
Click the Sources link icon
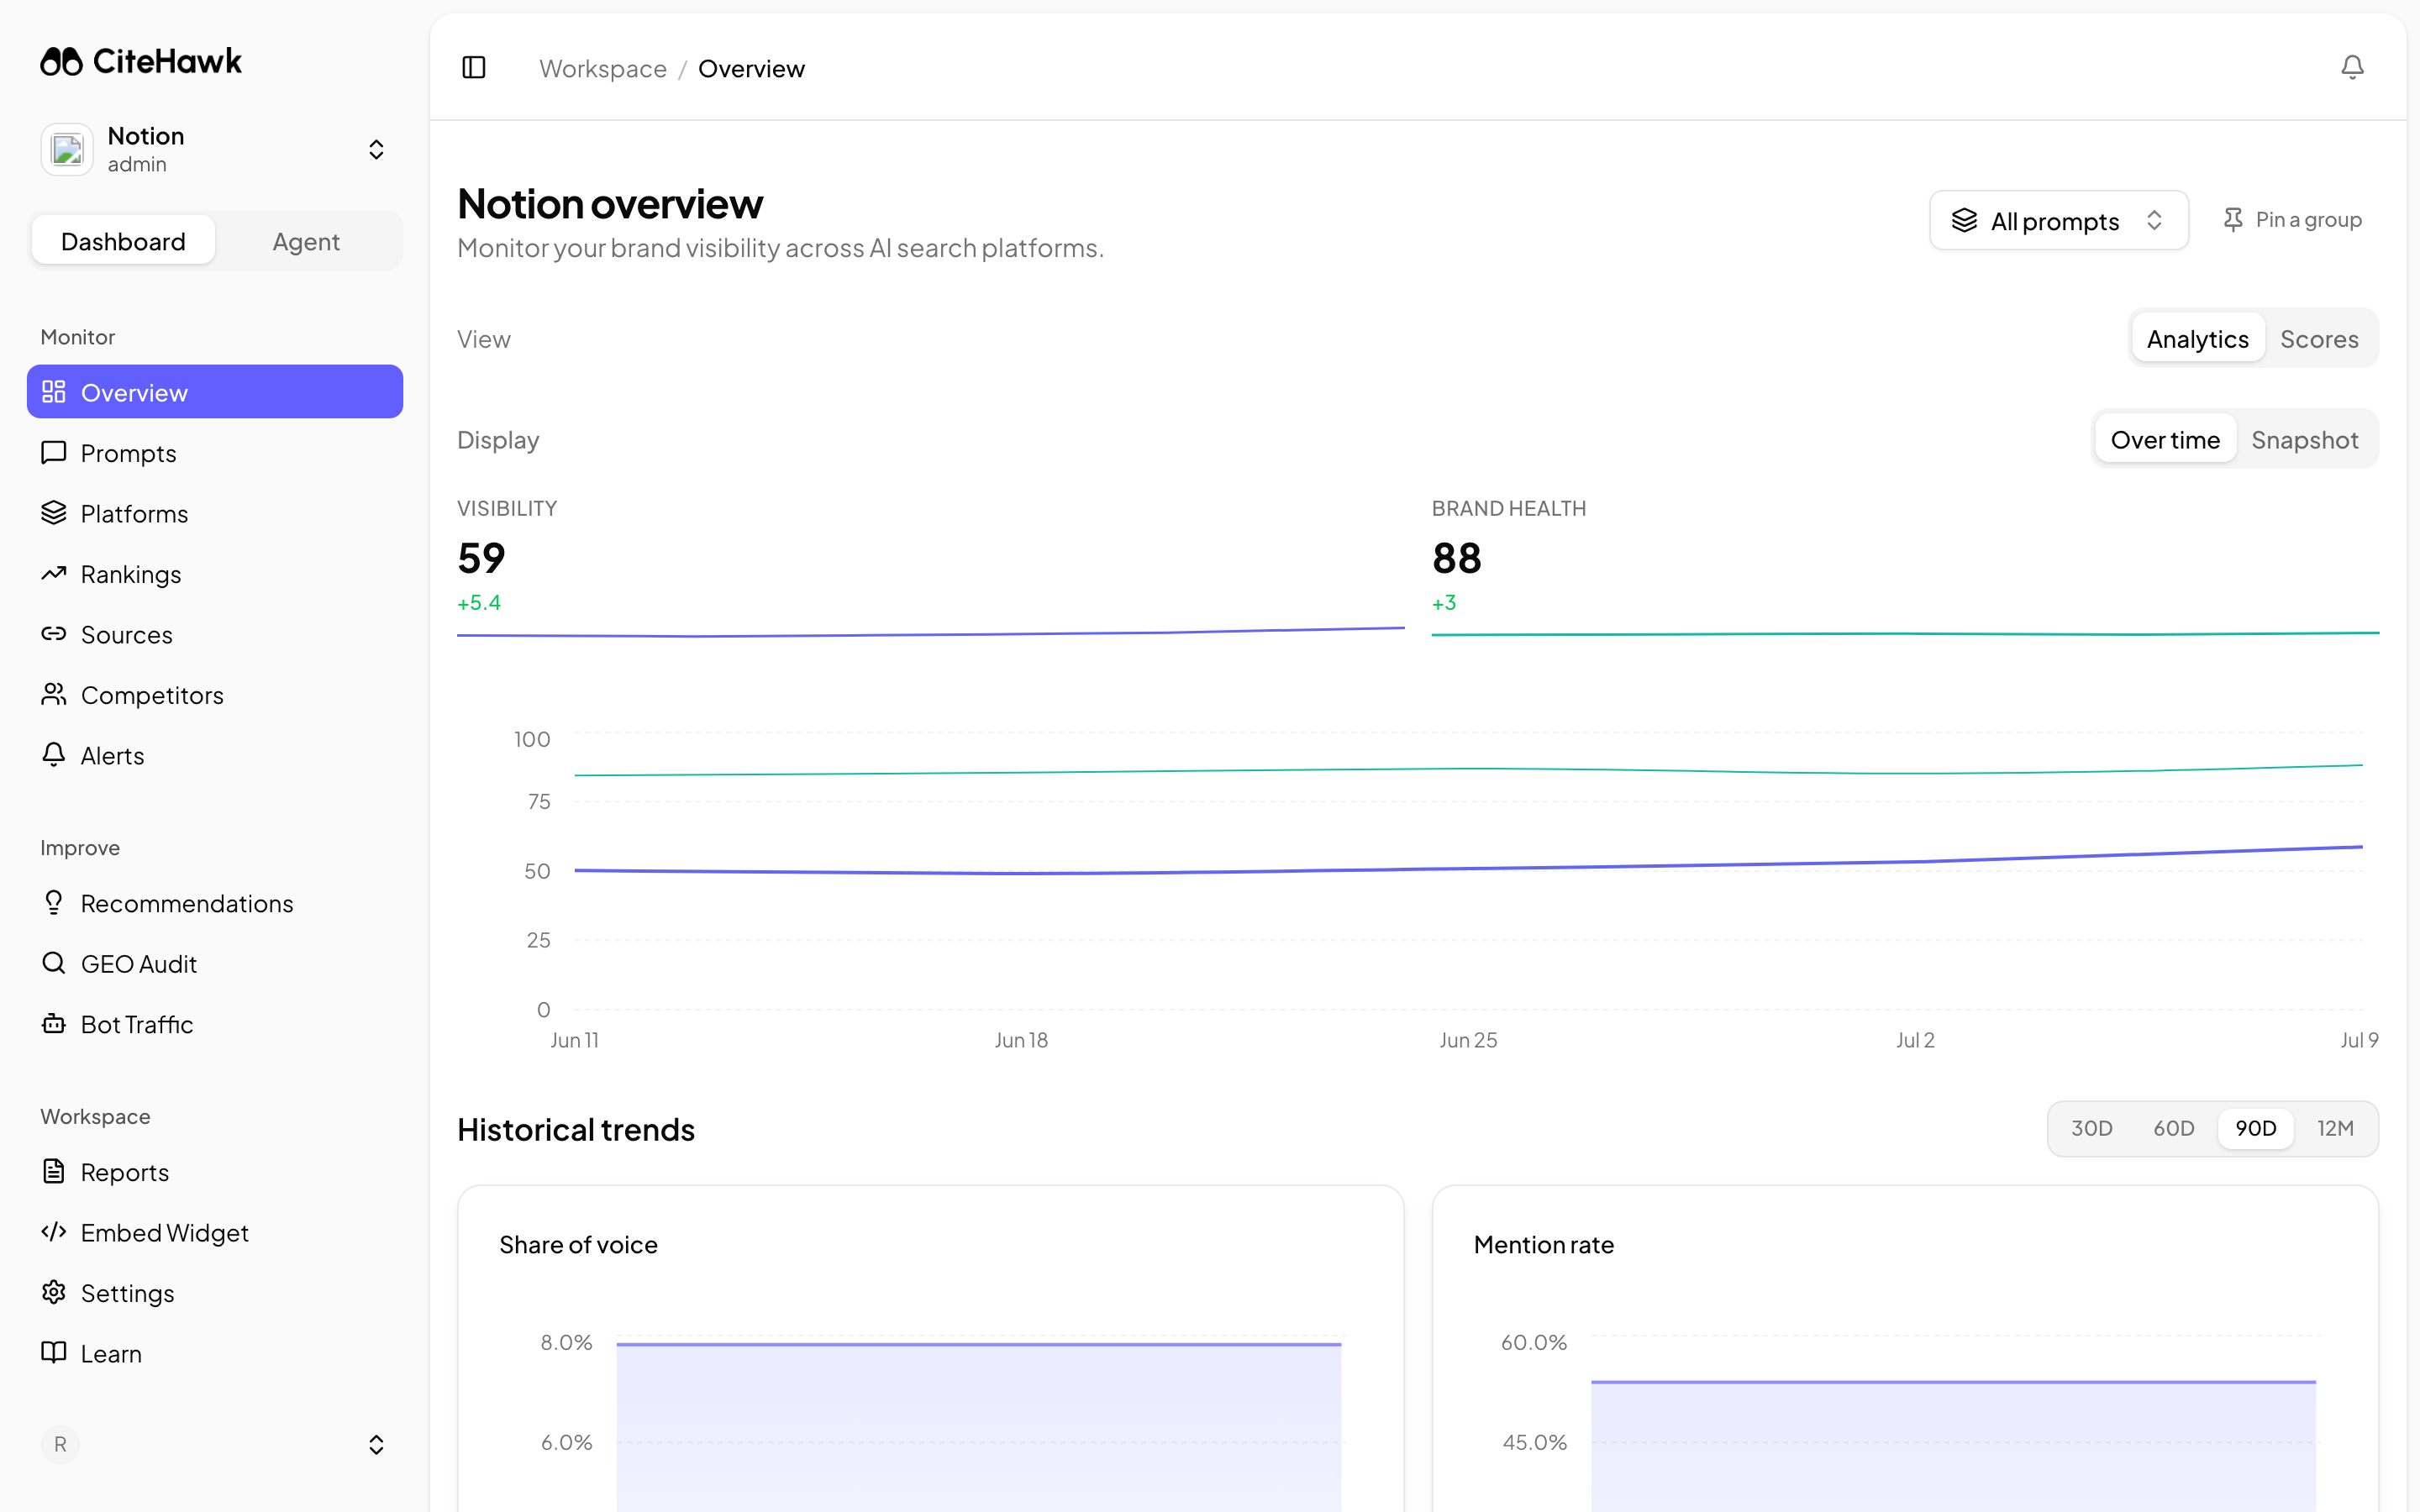(x=54, y=634)
